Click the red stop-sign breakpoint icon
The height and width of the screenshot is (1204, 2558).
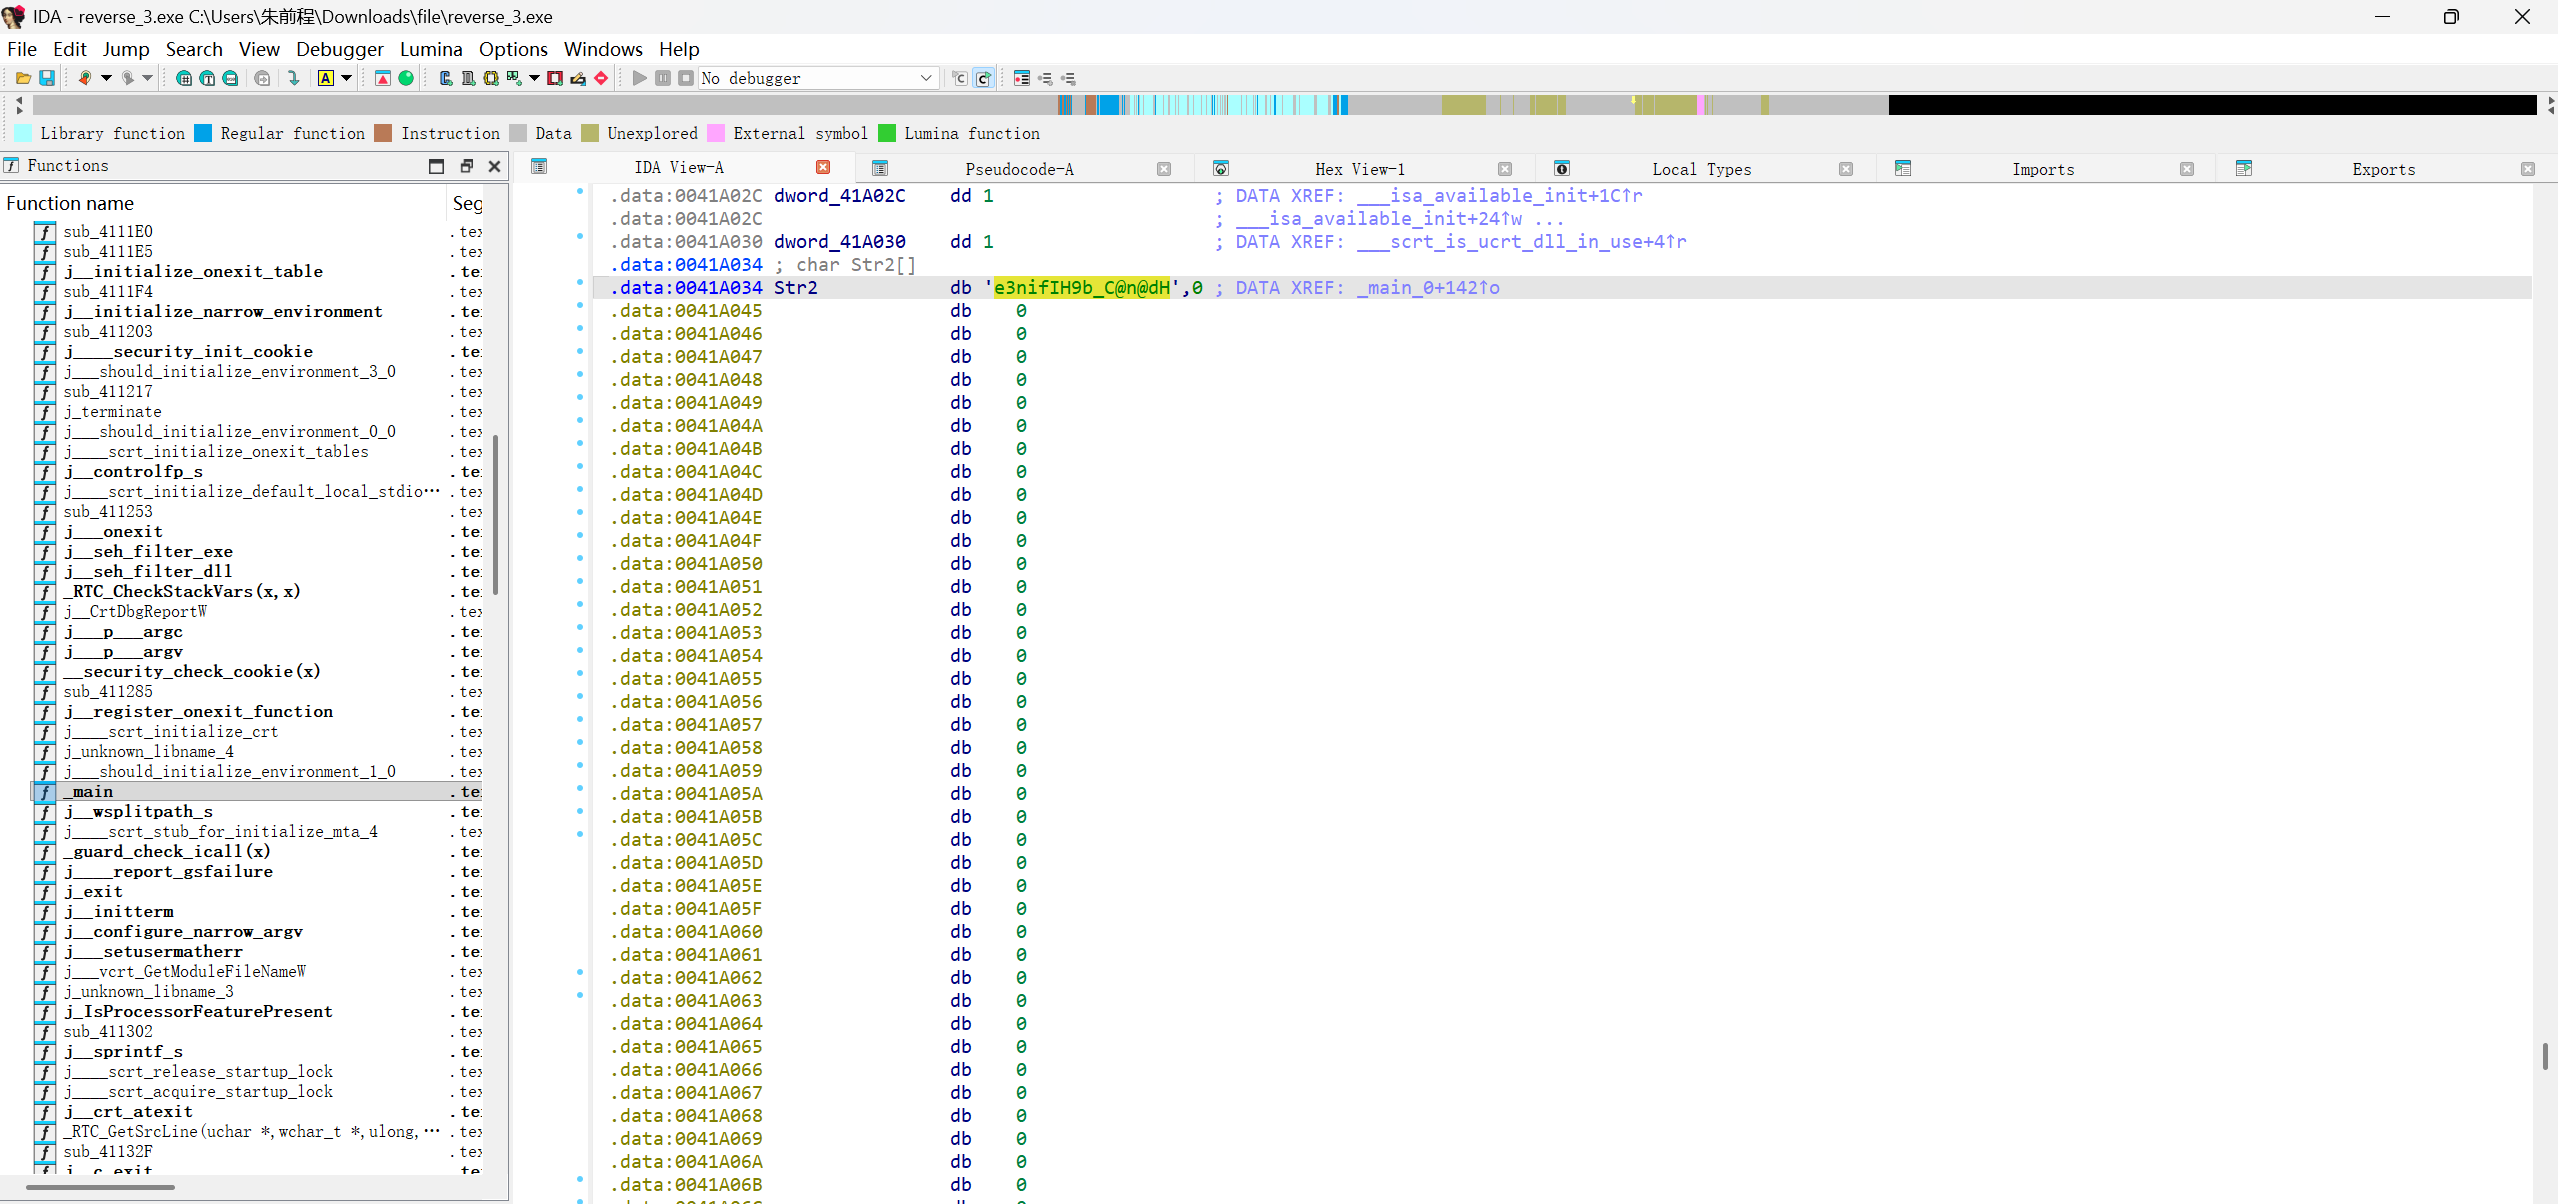pos(601,78)
